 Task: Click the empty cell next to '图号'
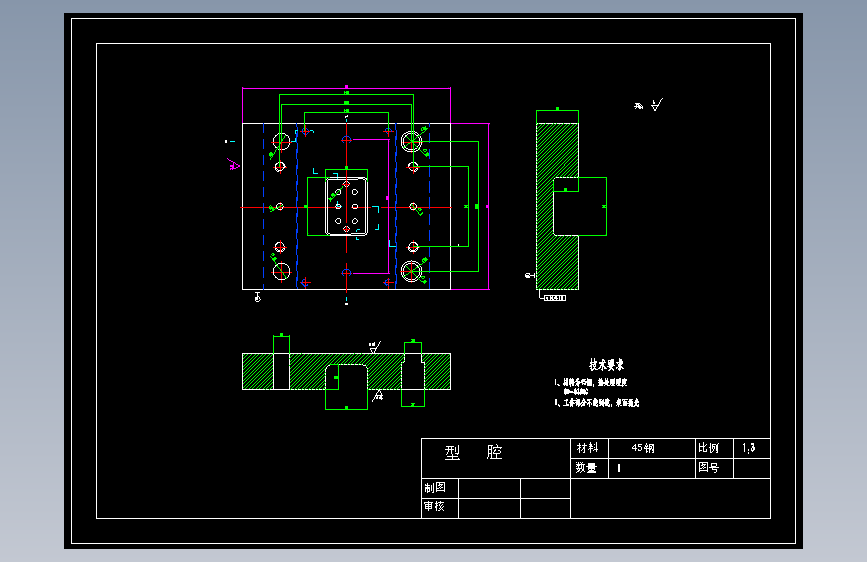pos(752,468)
